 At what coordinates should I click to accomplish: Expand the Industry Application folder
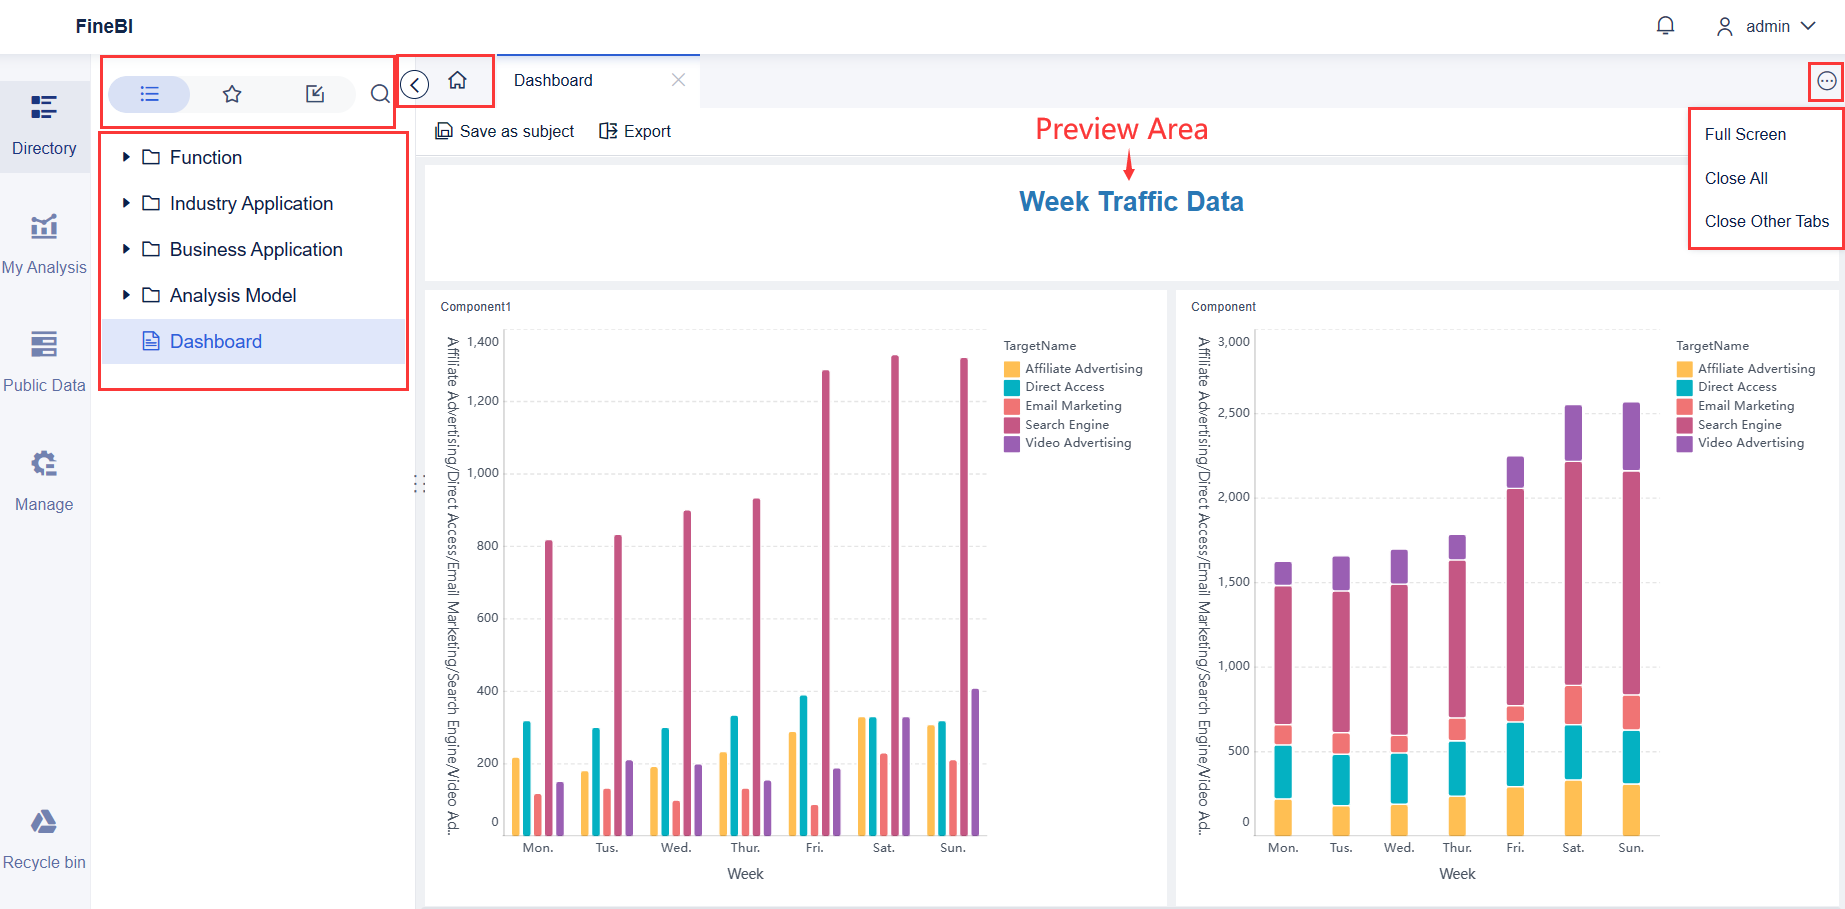(x=126, y=203)
